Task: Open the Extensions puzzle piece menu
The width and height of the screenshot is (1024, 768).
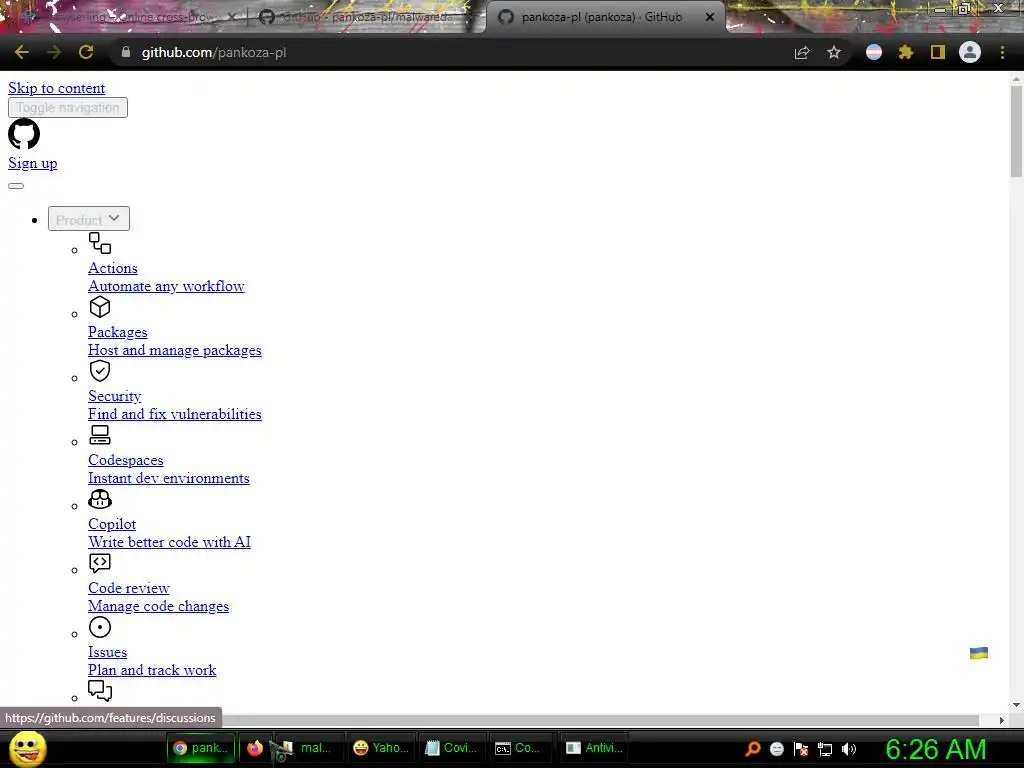Action: pos(906,52)
